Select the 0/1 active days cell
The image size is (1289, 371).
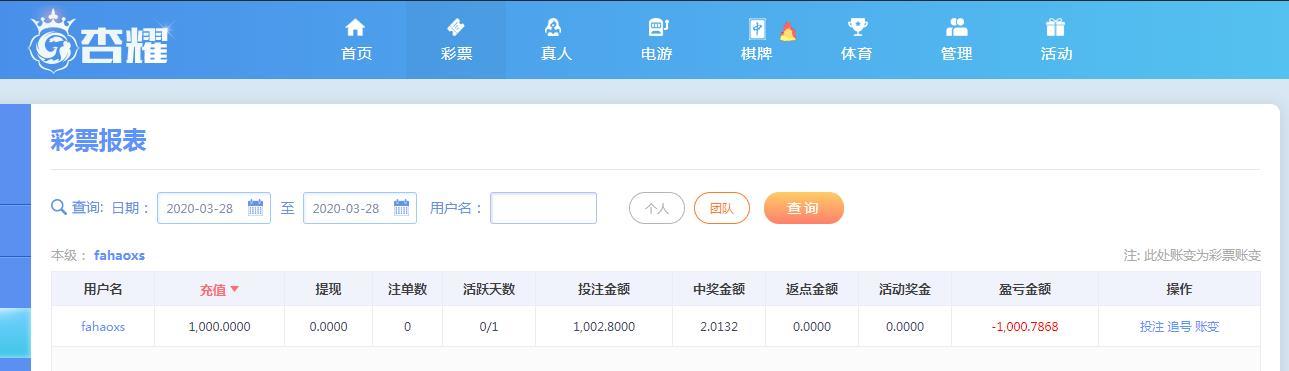489,326
